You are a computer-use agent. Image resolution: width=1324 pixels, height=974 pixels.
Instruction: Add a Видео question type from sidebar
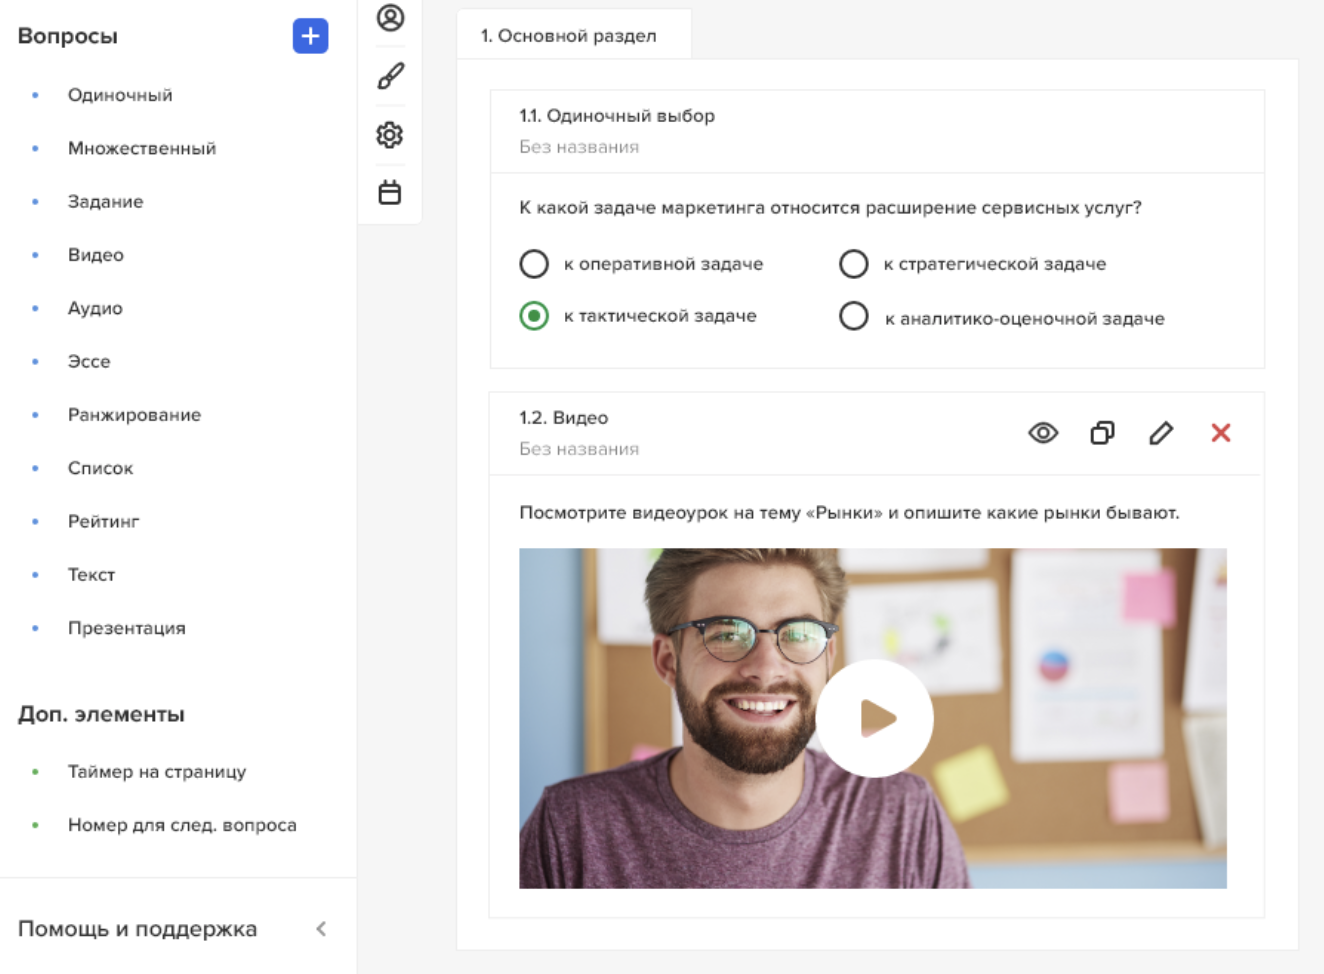96,255
